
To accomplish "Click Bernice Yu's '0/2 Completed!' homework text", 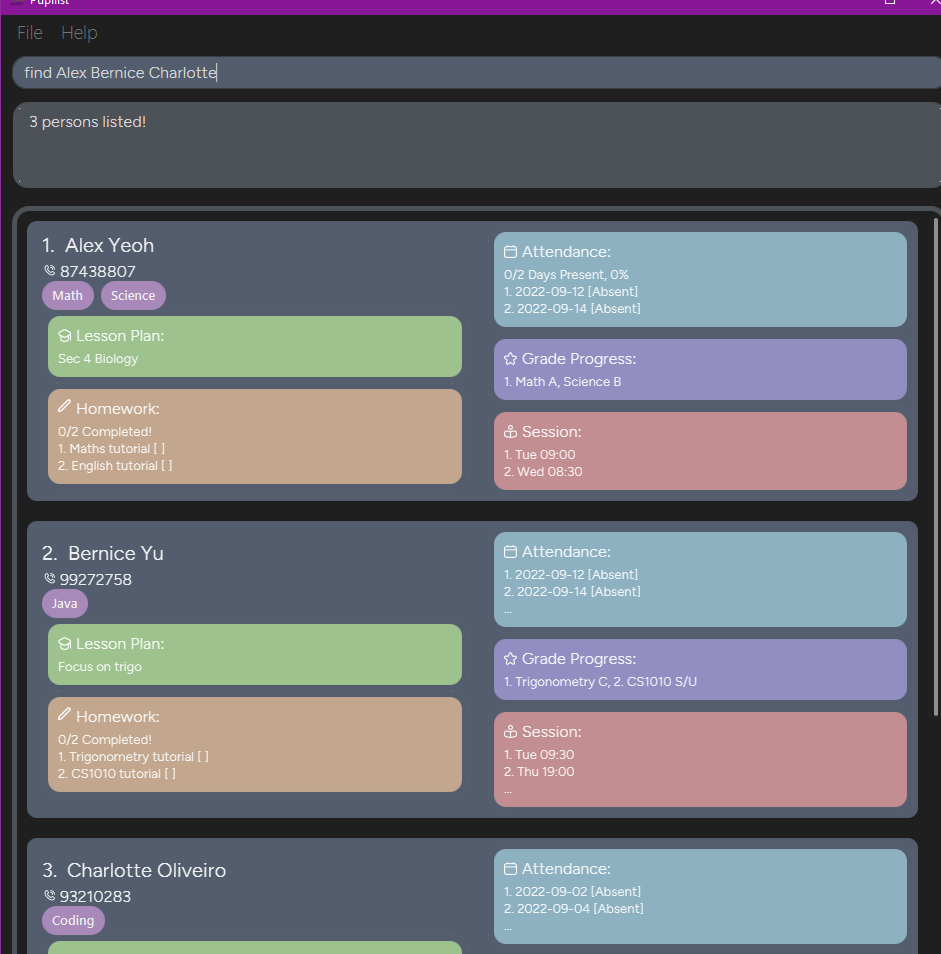I will (105, 740).
